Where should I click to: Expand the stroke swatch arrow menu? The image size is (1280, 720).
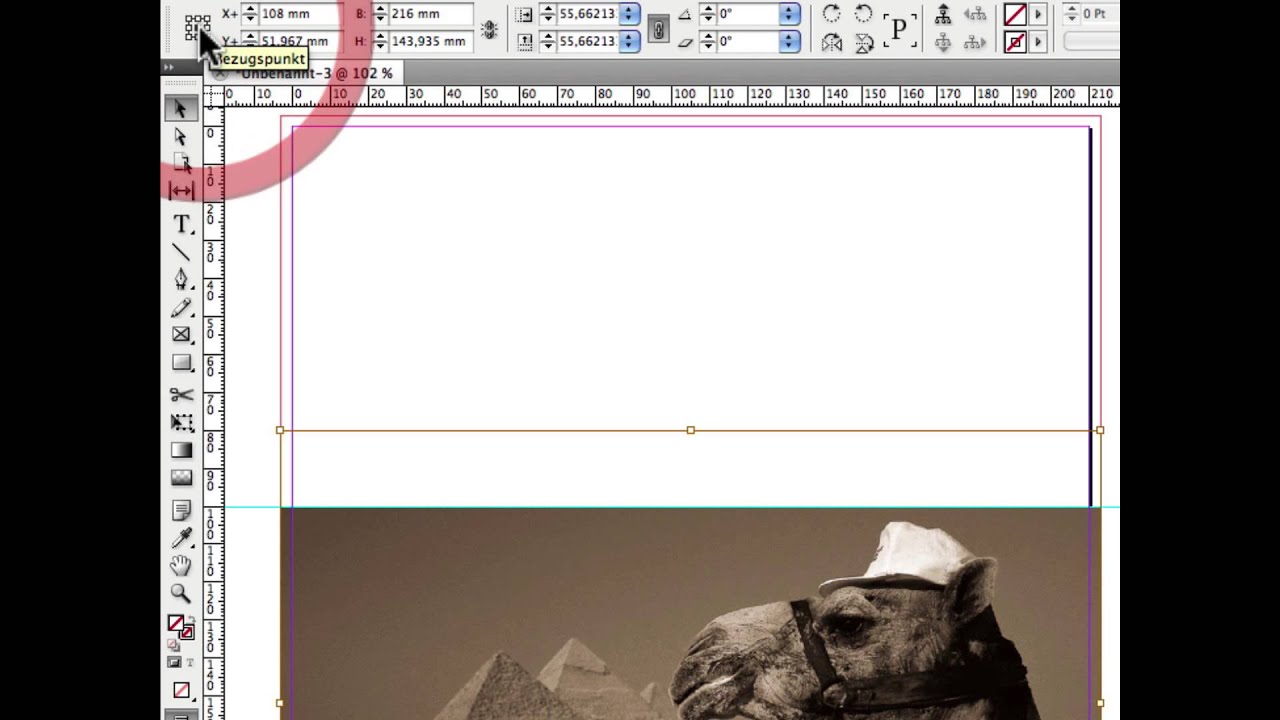tap(1038, 42)
